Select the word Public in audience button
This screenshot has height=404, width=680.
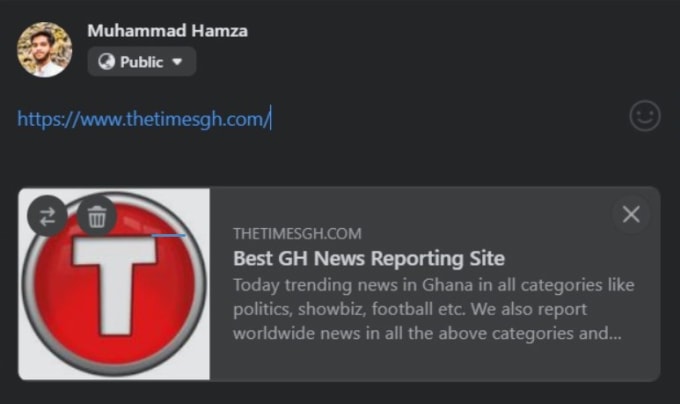pos(142,62)
